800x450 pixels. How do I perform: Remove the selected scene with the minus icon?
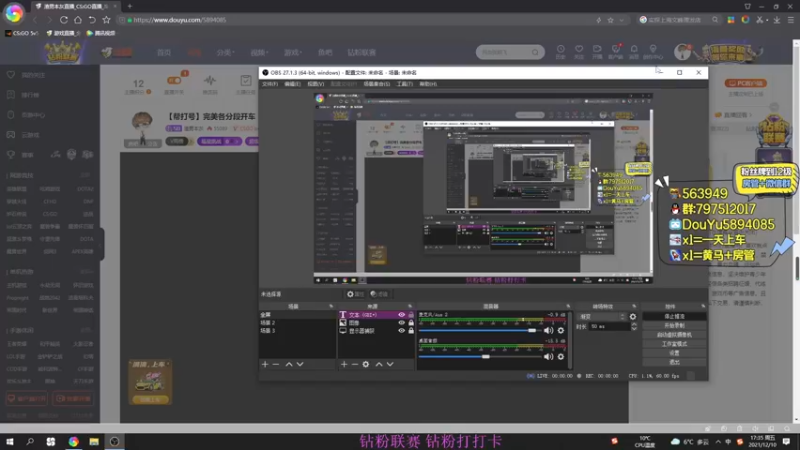[276, 364]
